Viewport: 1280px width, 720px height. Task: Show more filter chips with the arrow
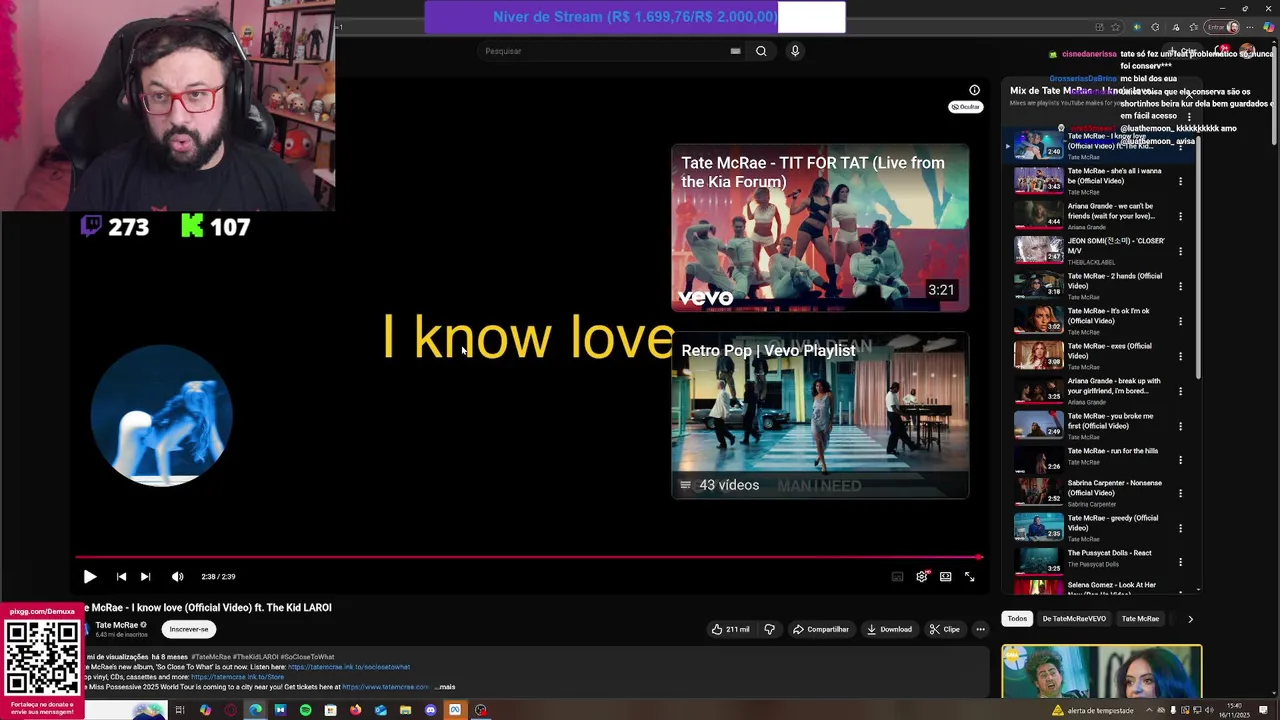(x=1190, y=619)
